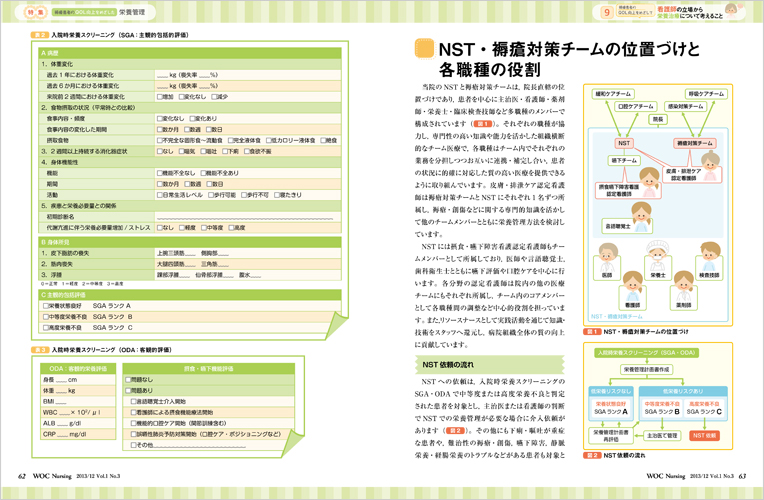Check the 減少 weight change checkbox

[214, 96]
